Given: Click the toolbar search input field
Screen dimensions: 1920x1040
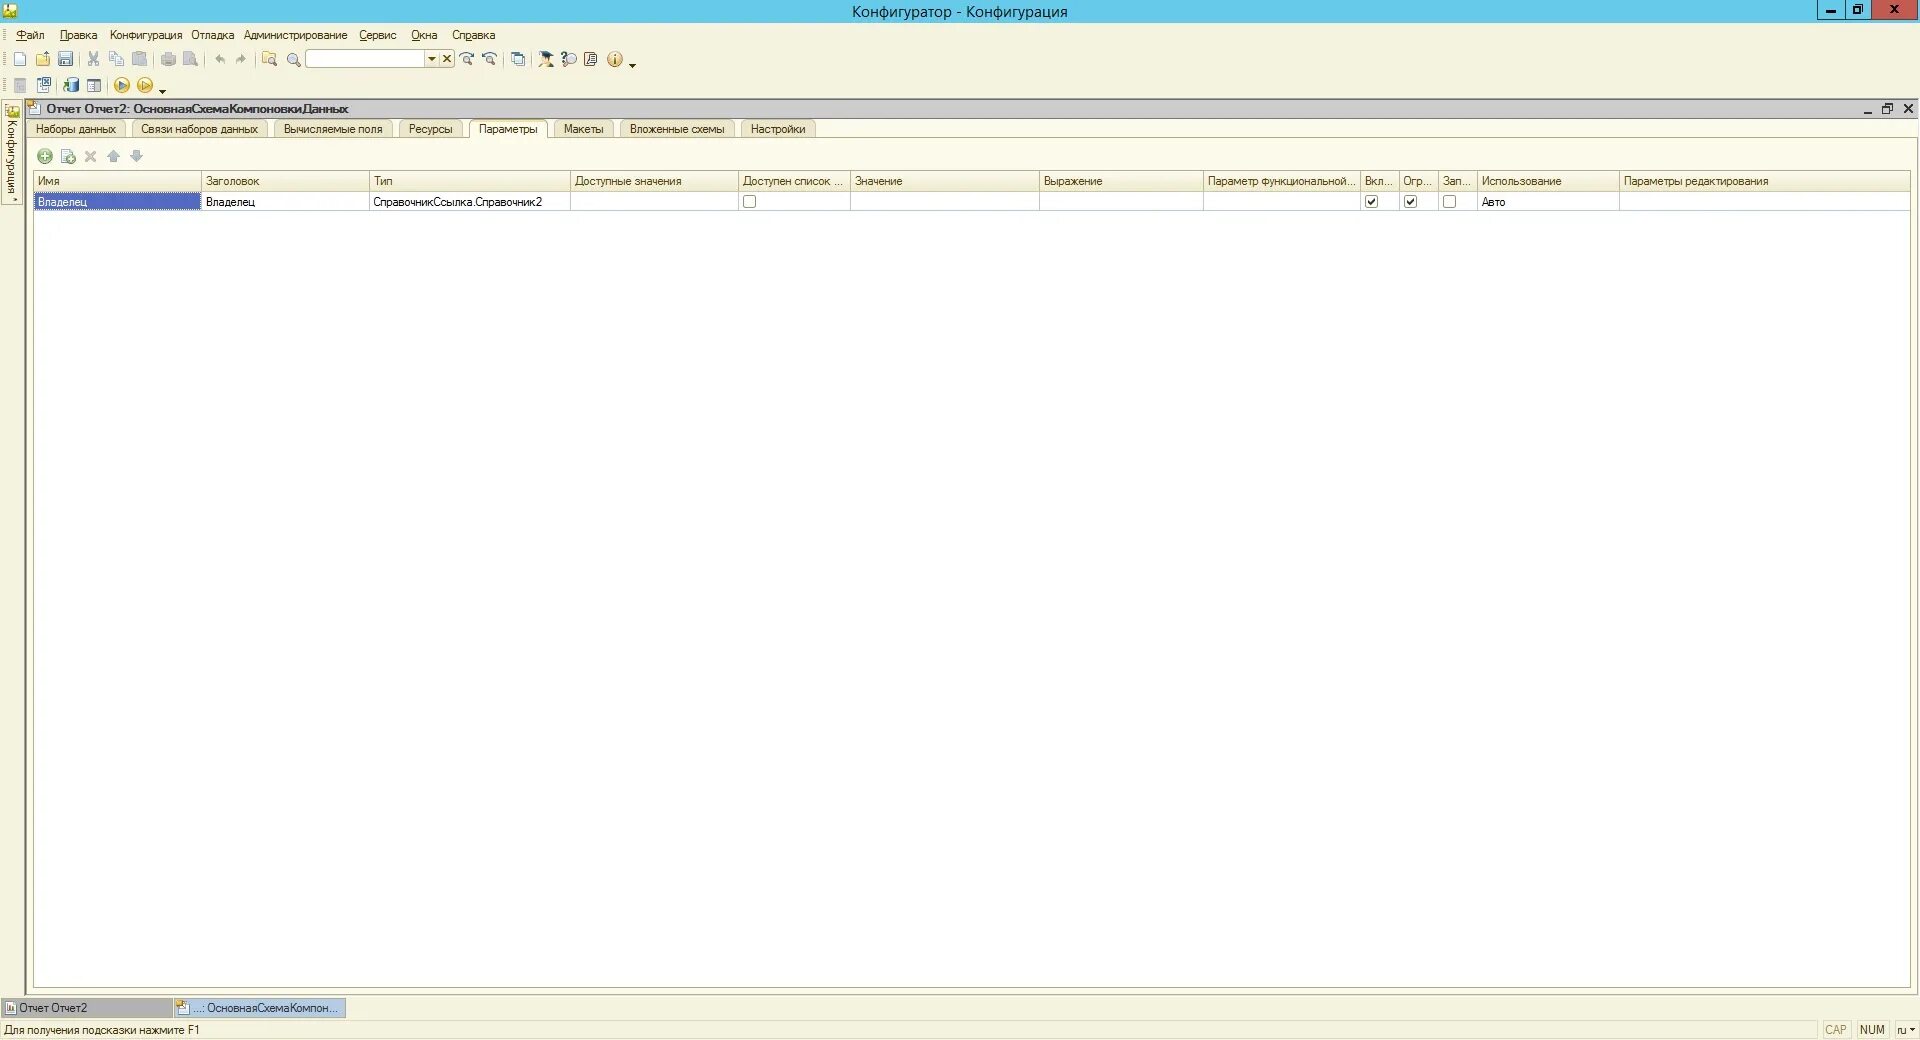Looking at the screenshot, I should pos(365,59).
